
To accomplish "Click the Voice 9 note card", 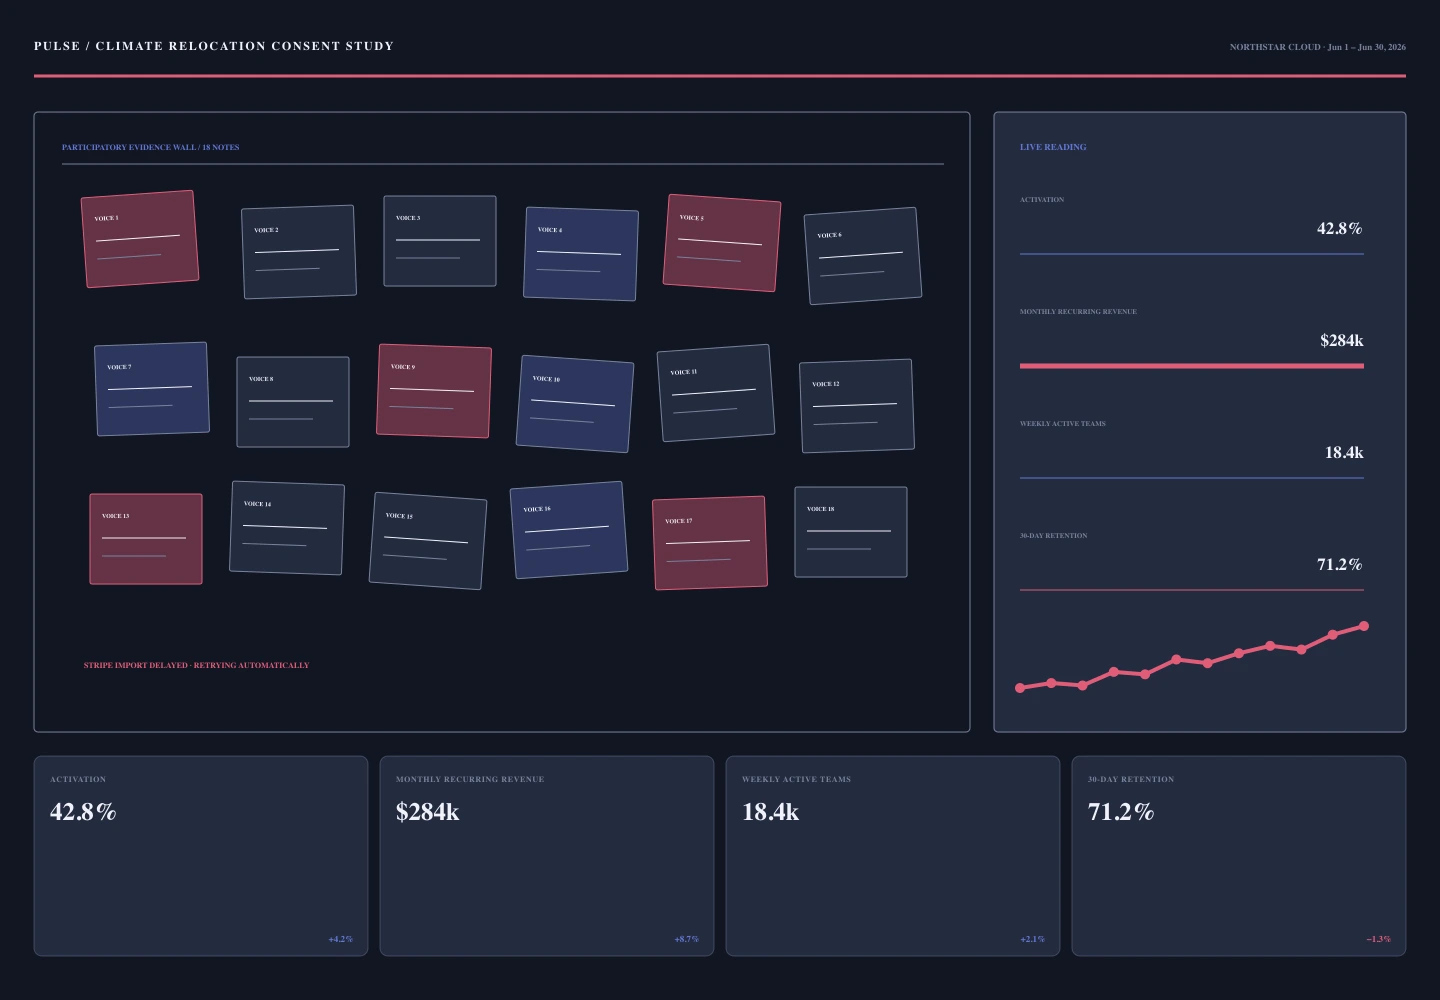I will [434, 391].
